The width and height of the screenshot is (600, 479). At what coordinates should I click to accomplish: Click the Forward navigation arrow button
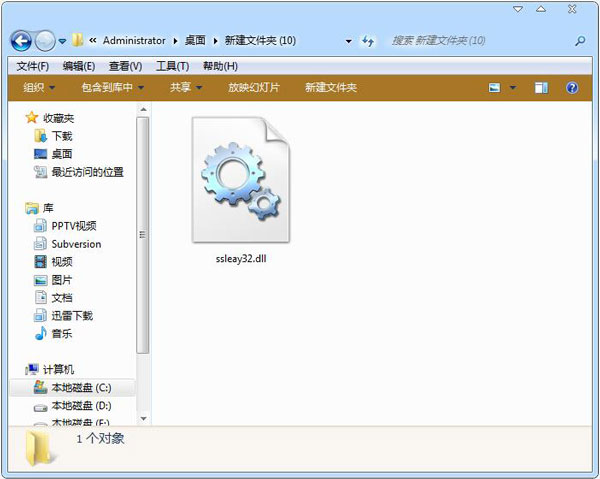45,41
